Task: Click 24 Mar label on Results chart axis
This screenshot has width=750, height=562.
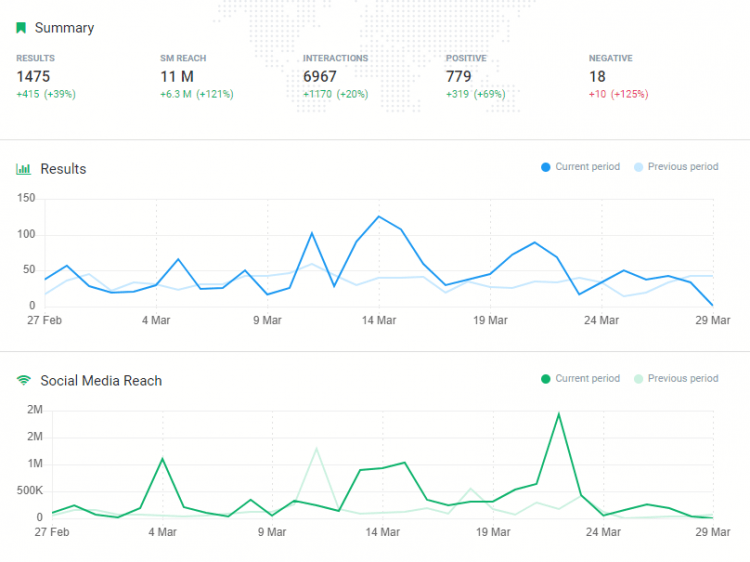Action: tap(601, 320)
